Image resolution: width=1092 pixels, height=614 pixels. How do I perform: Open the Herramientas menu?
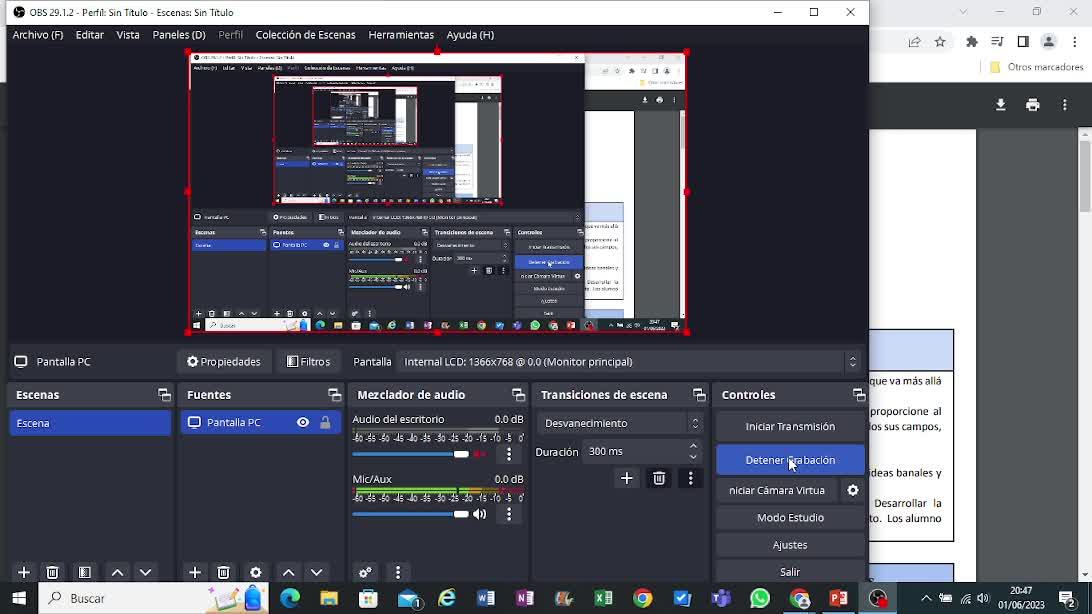pos(400,35)
